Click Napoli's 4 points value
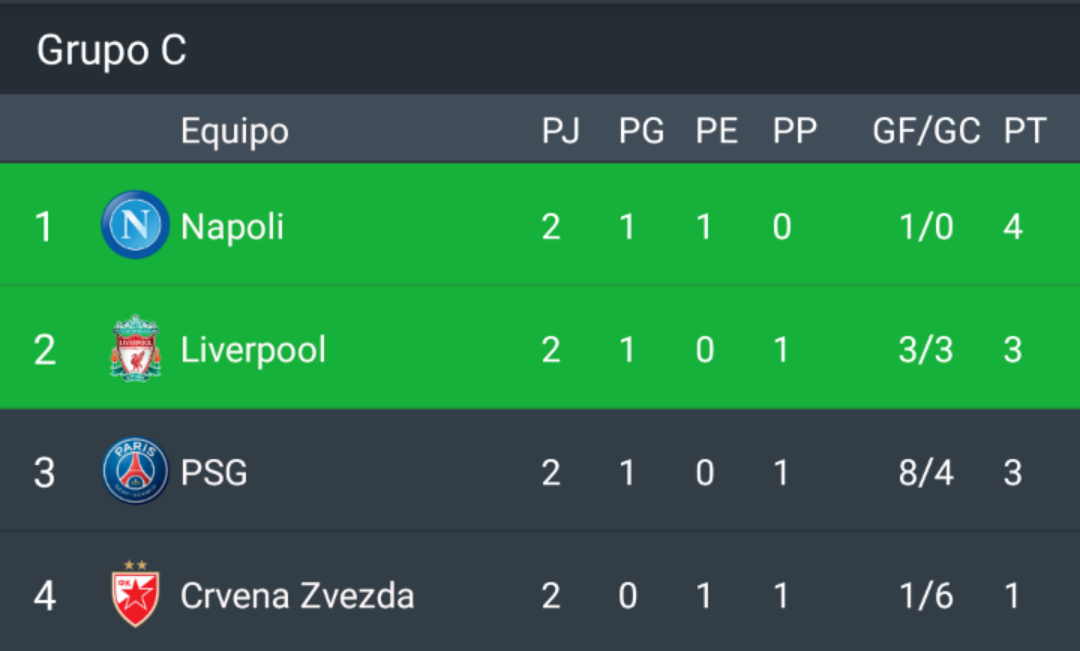Screen dimensions: 1080x651 click(1012, 227)
